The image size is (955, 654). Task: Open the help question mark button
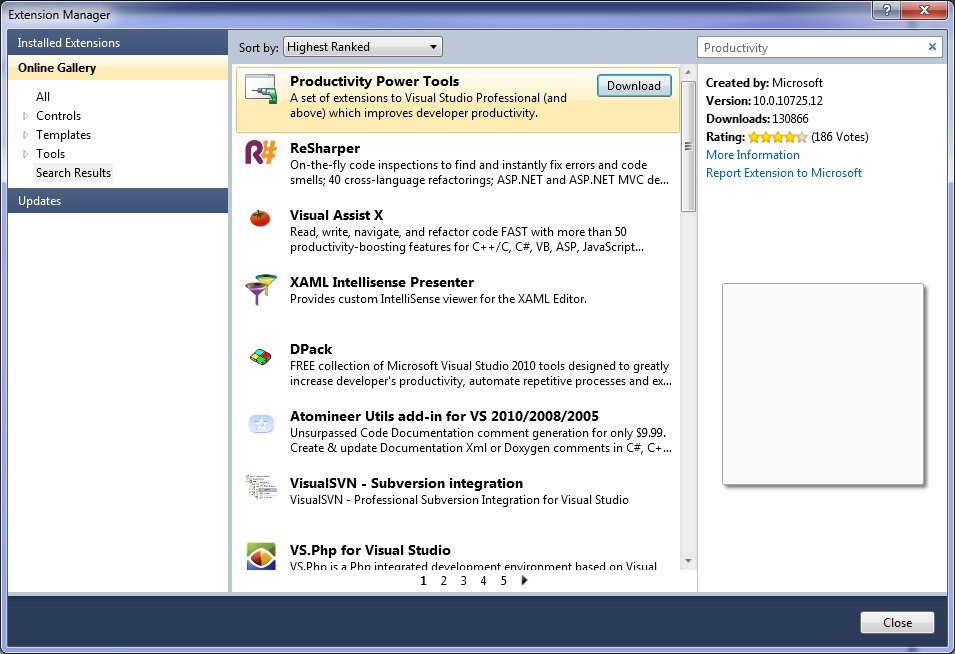coord(886,10)
